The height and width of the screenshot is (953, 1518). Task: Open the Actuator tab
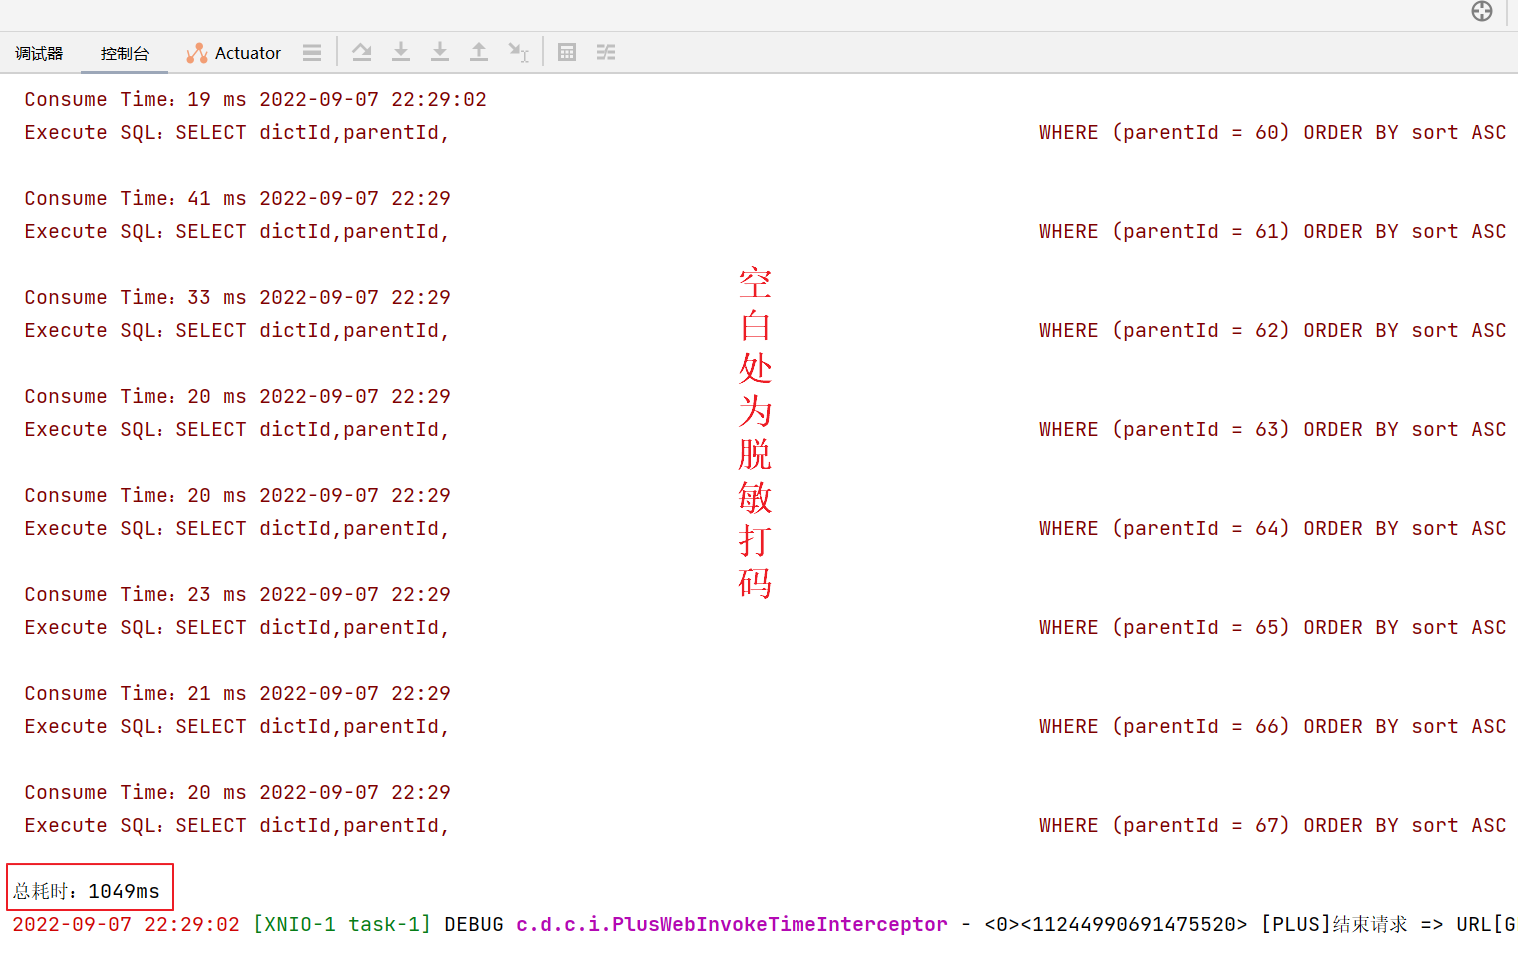coord(234,53)
